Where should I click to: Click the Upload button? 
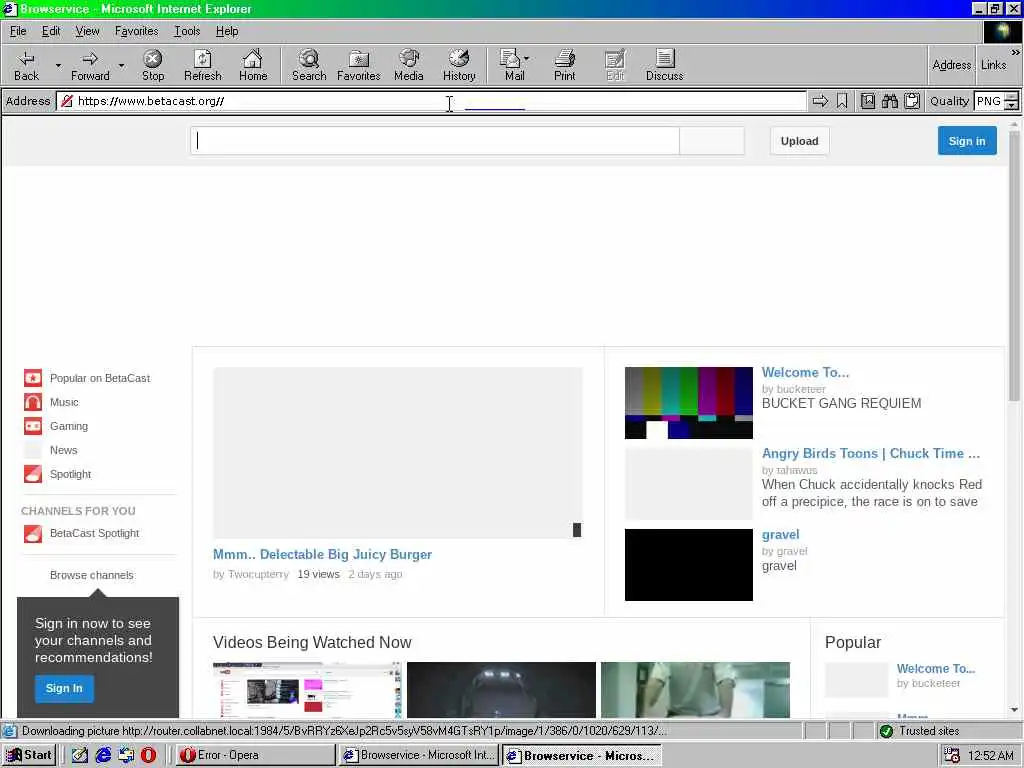point(799,141)
